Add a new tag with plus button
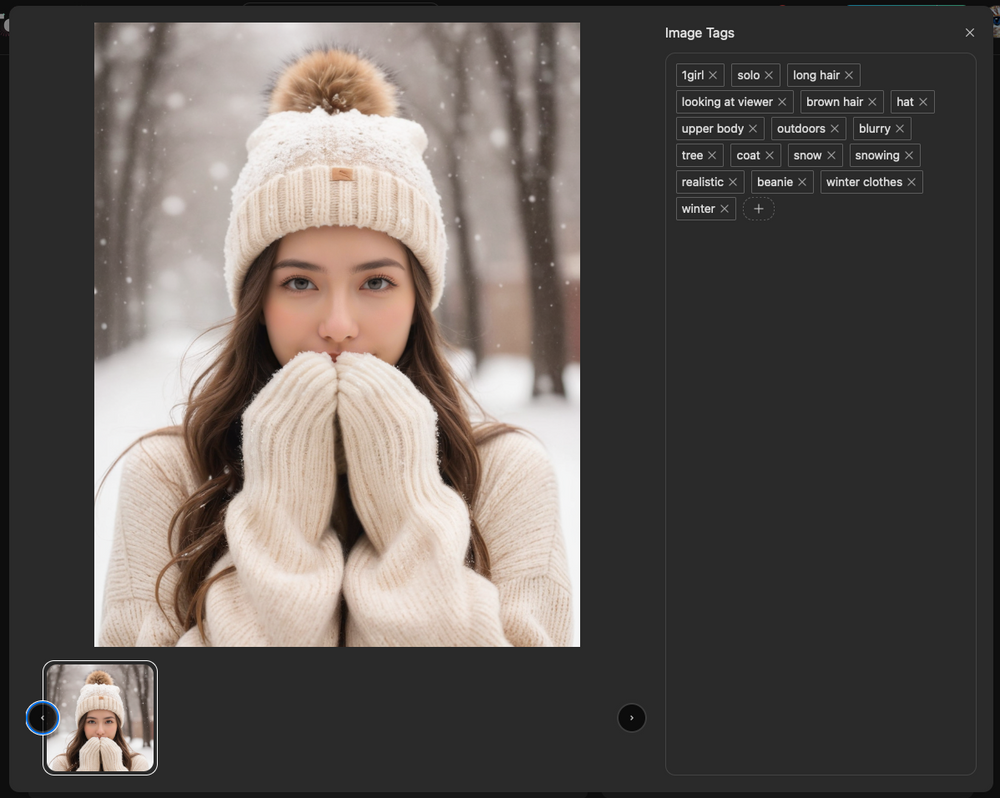Image resolution: width=1000 pixels, height=798 pixels. 759,209
